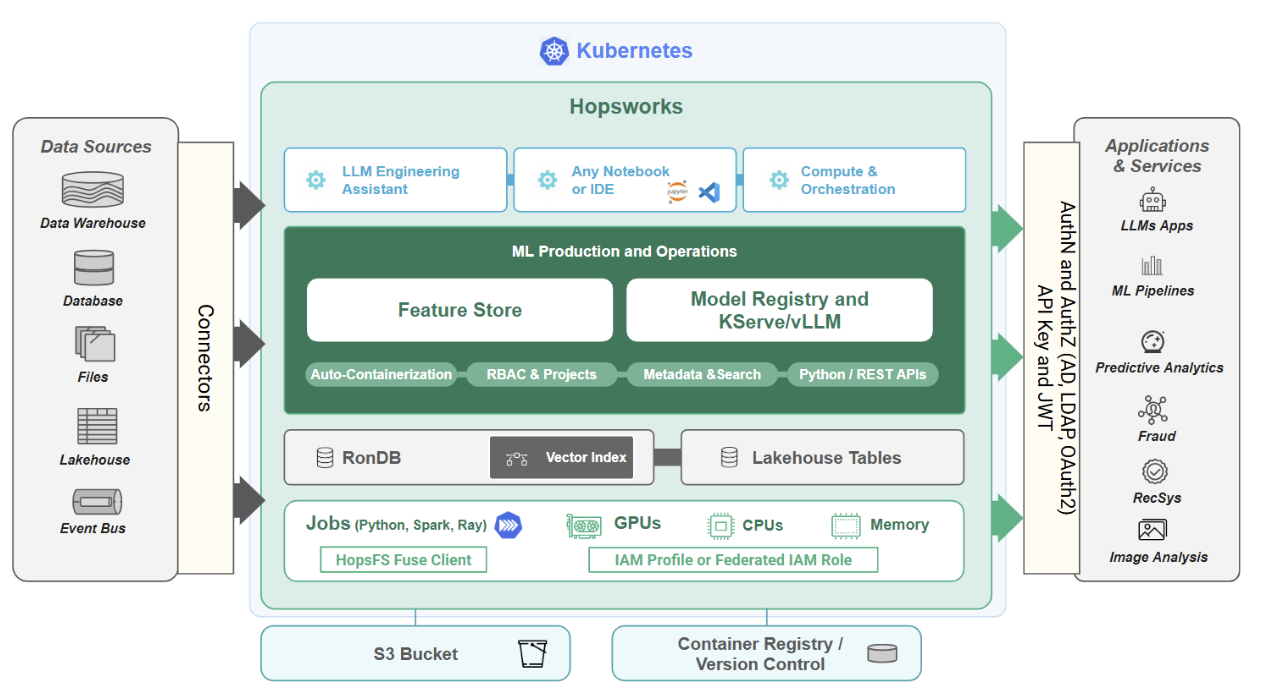This screenshot has height=696, width=1262.
Task: Click the blue VS Code logo
Action: coord(709,192)
